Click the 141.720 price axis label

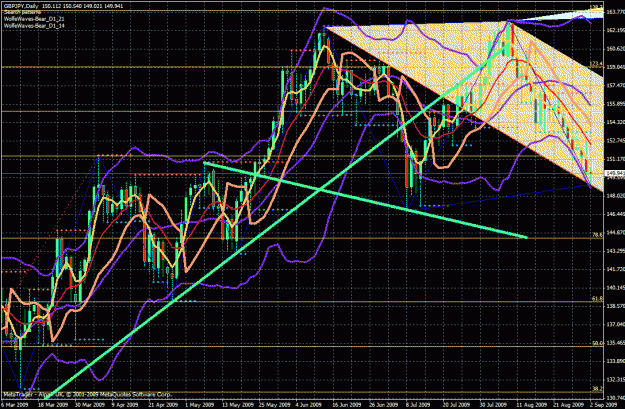[x=615, y=269]
